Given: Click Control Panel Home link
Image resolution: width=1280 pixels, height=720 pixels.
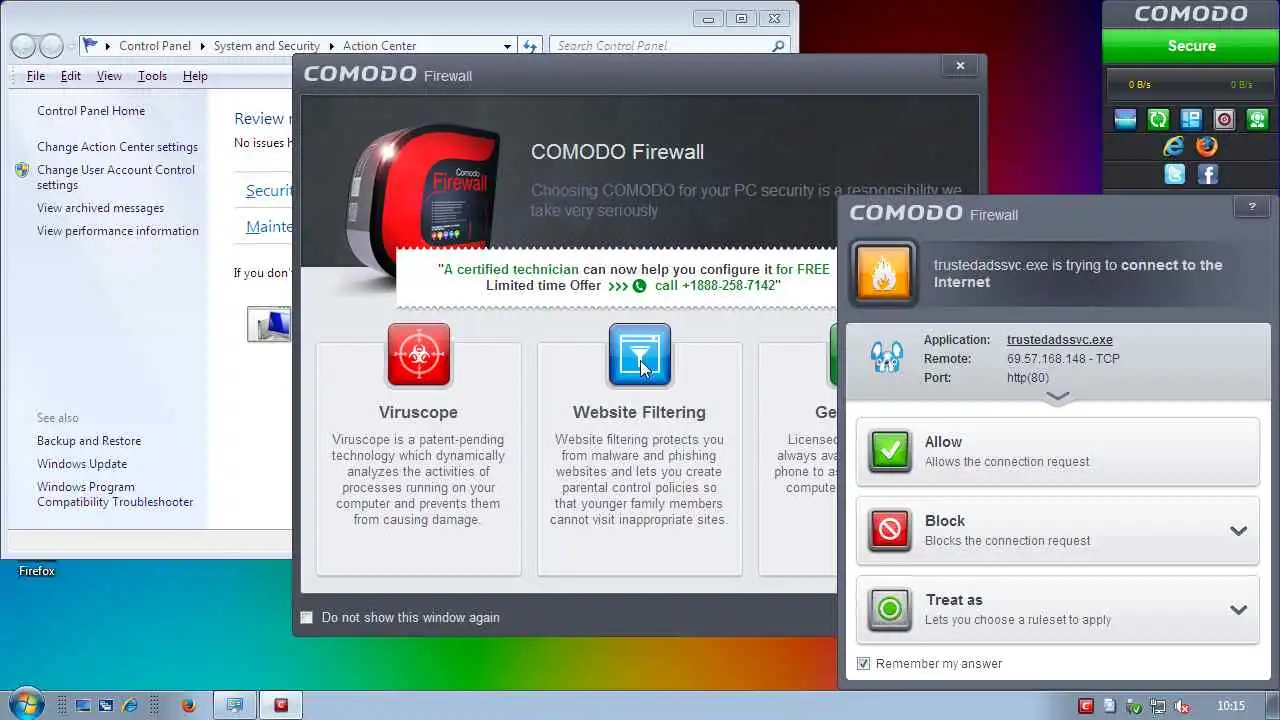Looking at the screenshot, I should pos(91,111).
